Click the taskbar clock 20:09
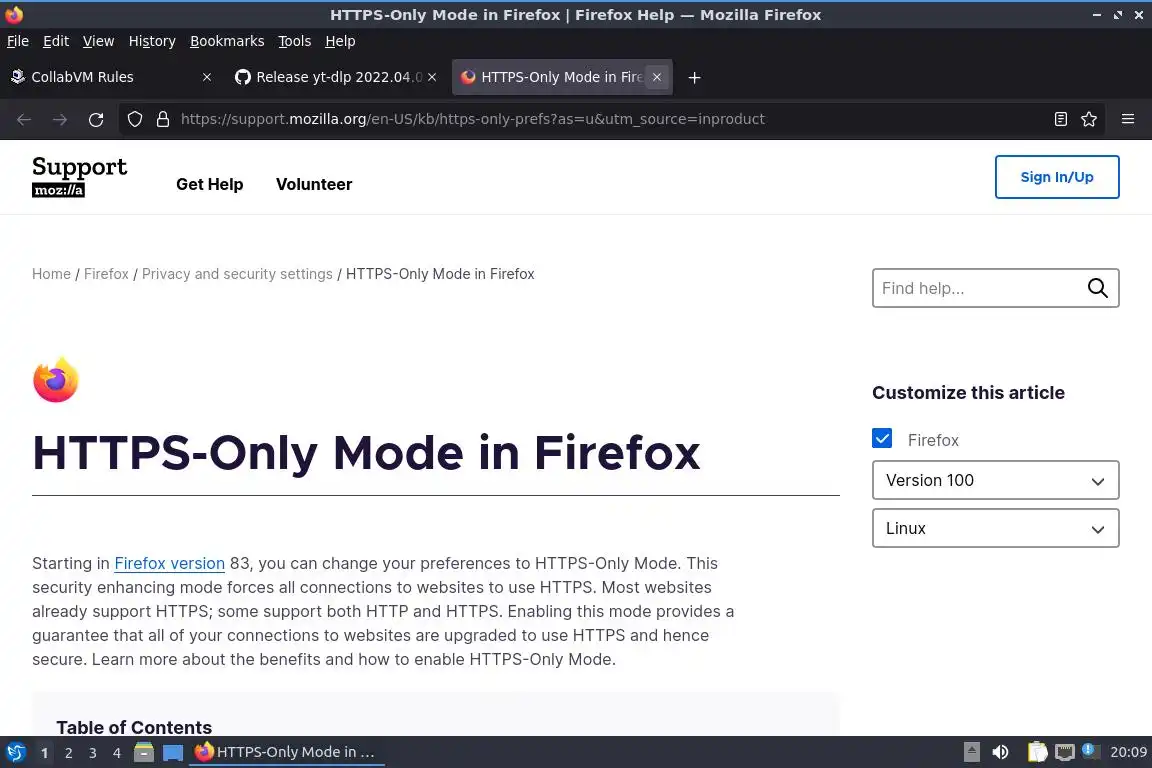This screenshot has height=768, width=1152. [x=1128, y=752]
